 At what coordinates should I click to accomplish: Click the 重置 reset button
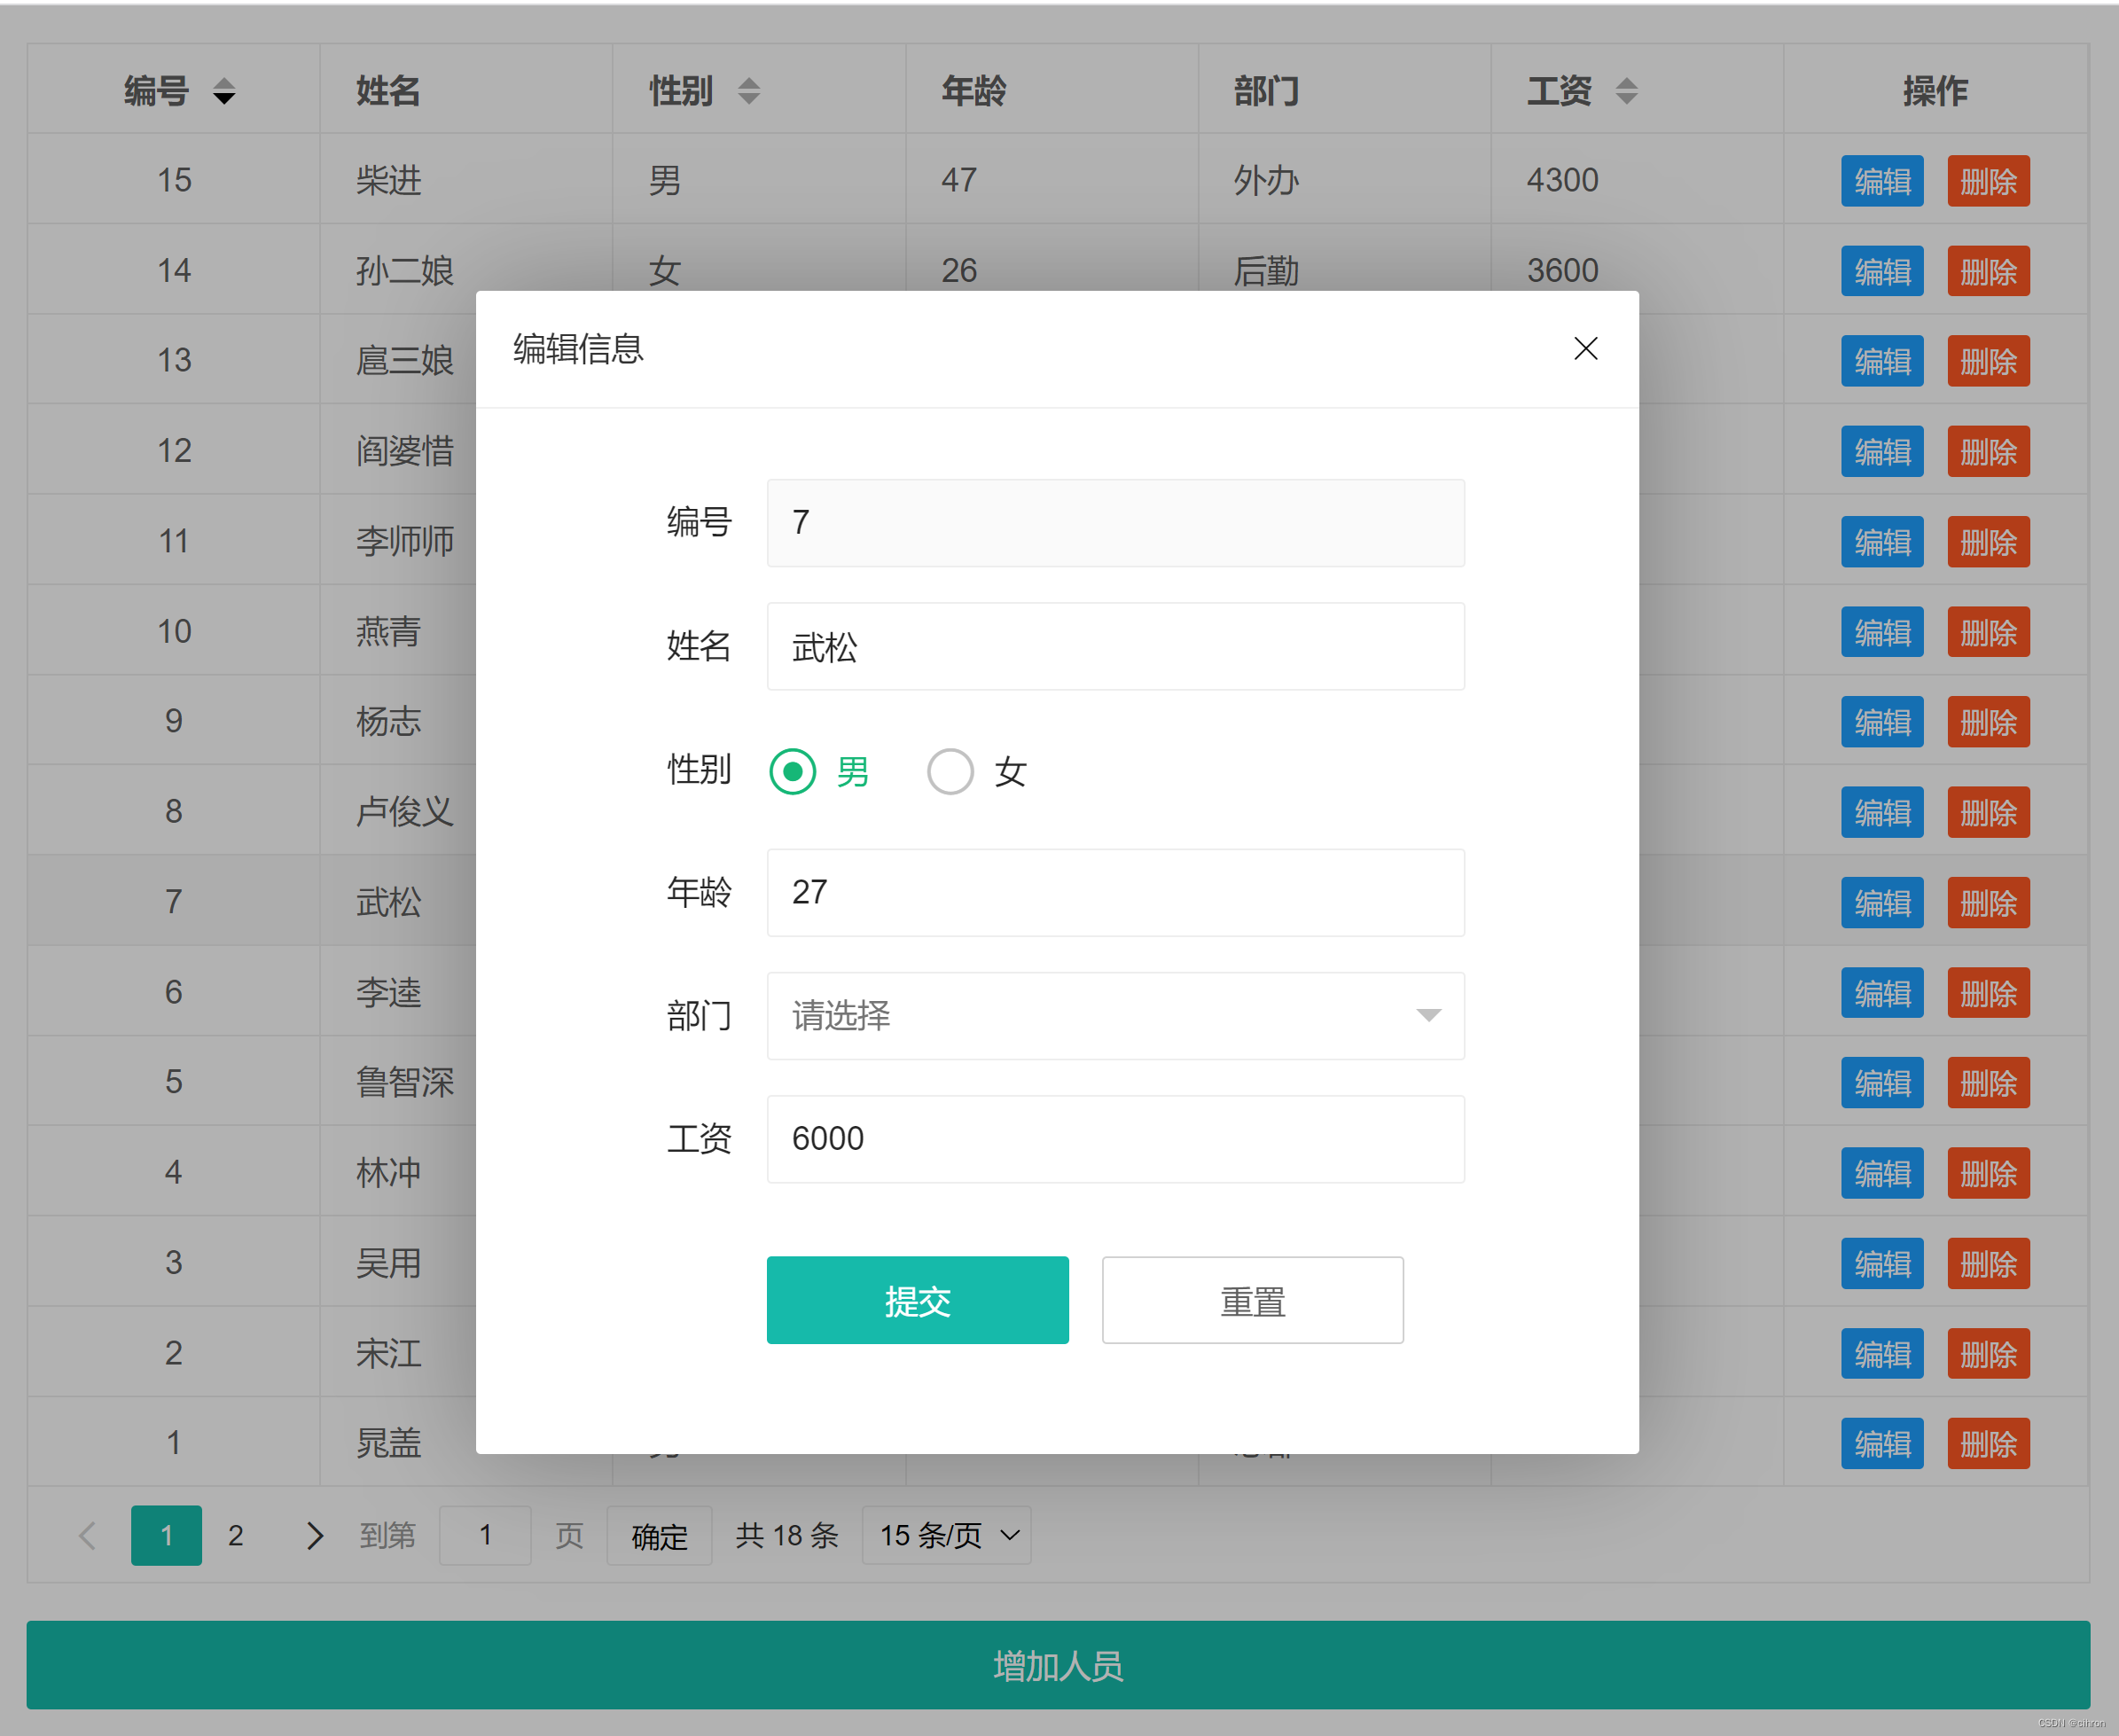coord(1252,1300)
